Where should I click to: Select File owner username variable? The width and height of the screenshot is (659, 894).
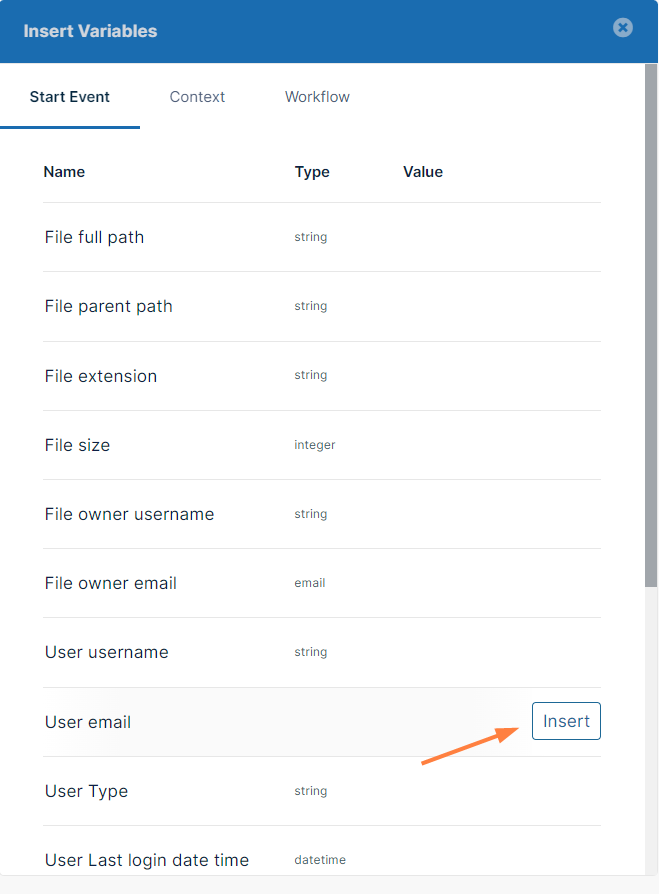pyautogui.click(x=130, y=514)
